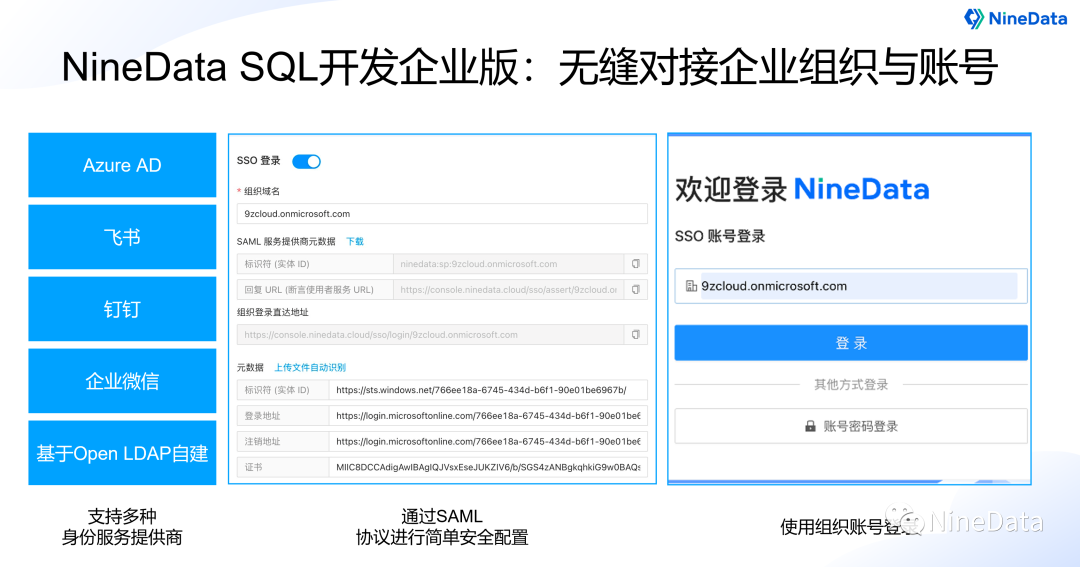Click the 通过SAML caption text
The height and width of the screenshot is (567, 1080).
442,516
